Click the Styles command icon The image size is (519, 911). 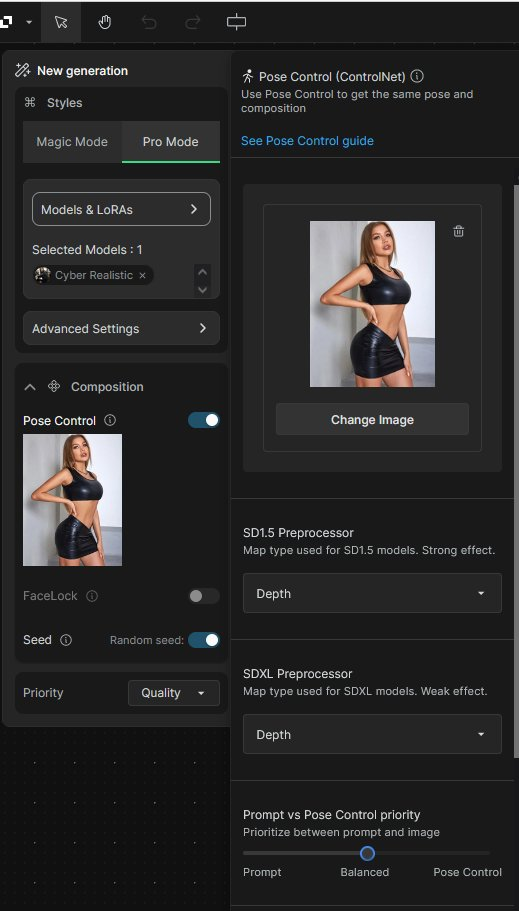pyautogui.click(x=30, y=103)
